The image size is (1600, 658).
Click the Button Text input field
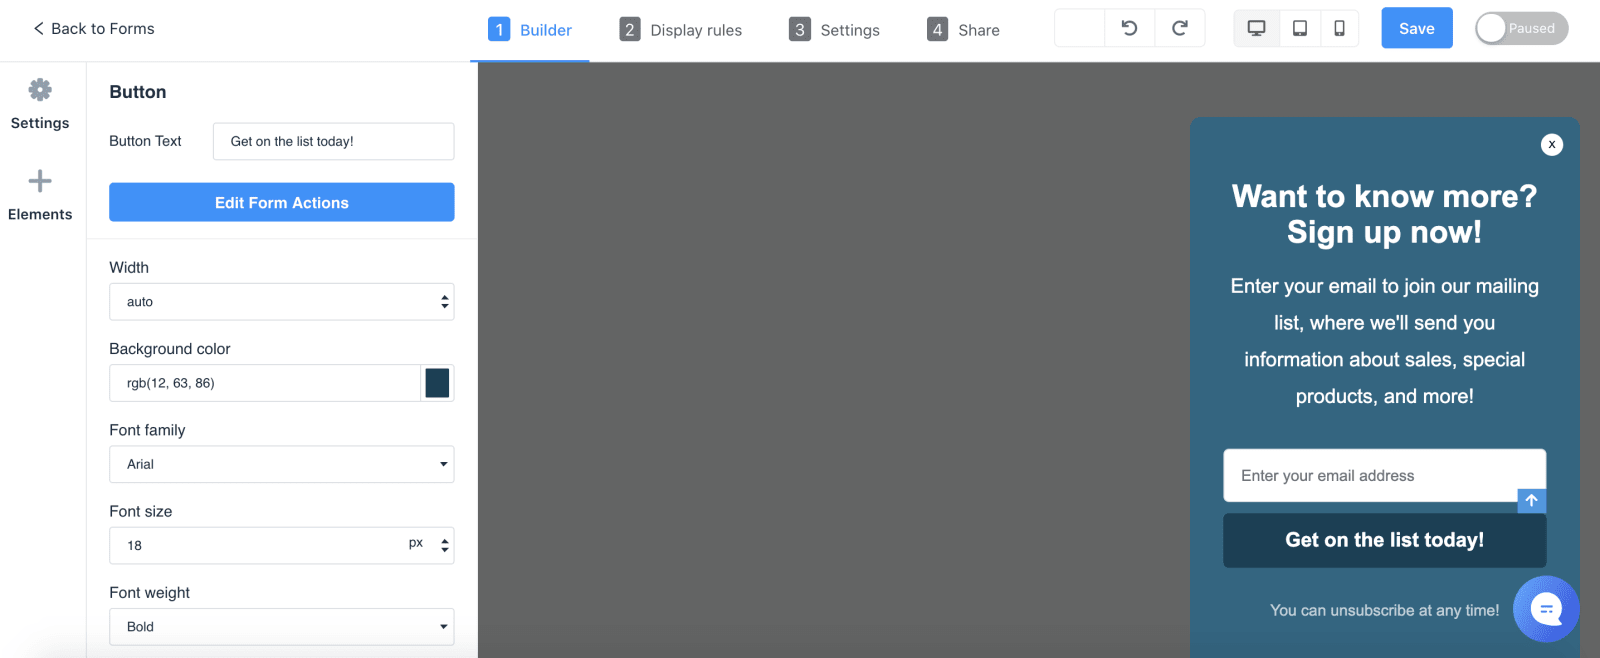pyautogui.click(x=333, y=141)
